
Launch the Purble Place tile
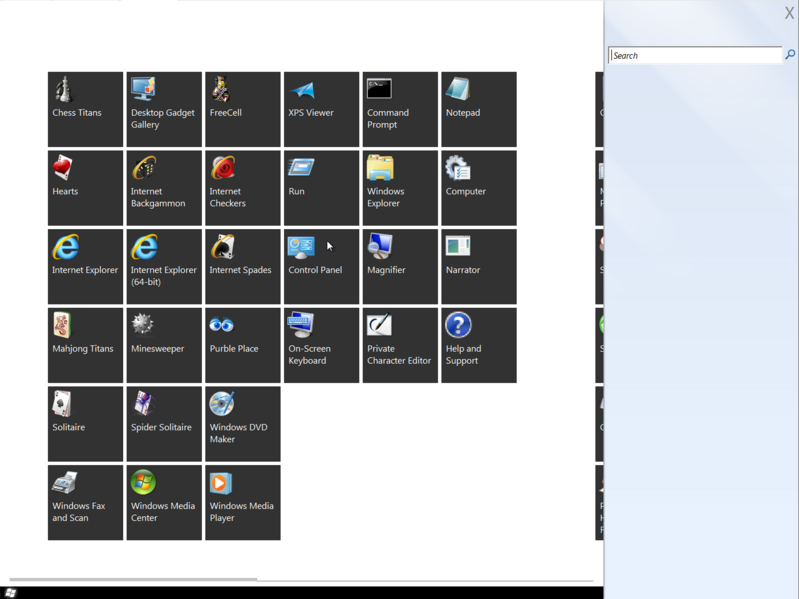tap(243, 345)
